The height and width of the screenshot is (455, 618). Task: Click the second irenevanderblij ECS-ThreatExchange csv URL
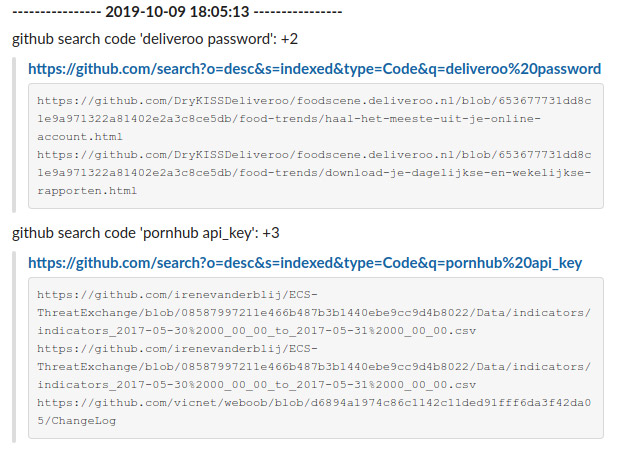(314, 367)
